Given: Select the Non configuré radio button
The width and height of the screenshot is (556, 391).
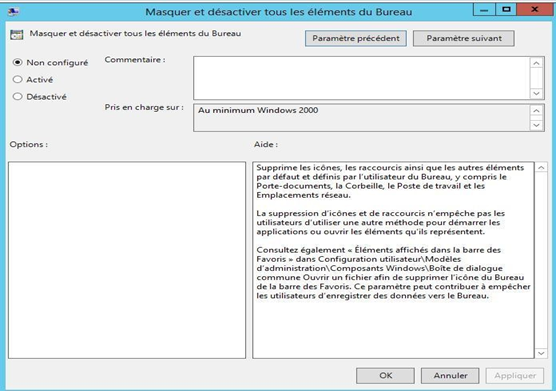Looking at the screenshot, I should pyautogui.click(x=17, y=62).
